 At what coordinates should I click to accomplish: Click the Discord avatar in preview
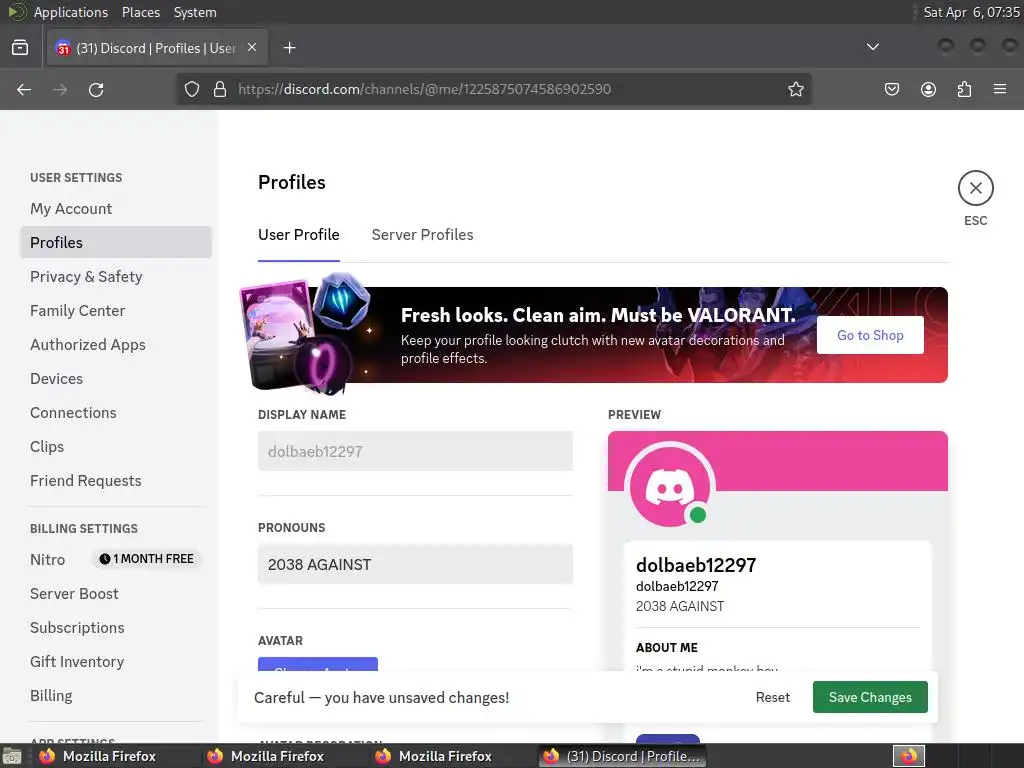[669, 486]
